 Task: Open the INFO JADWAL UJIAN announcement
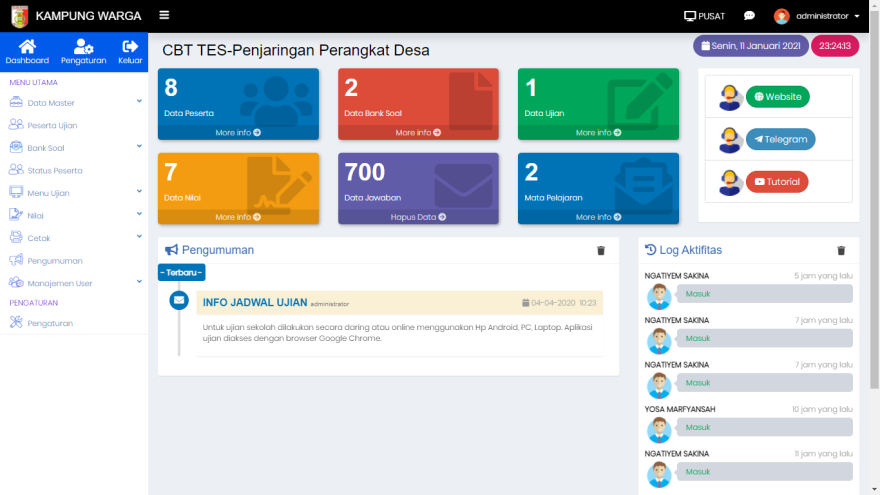pyautogui.click(x=255, y=302)
